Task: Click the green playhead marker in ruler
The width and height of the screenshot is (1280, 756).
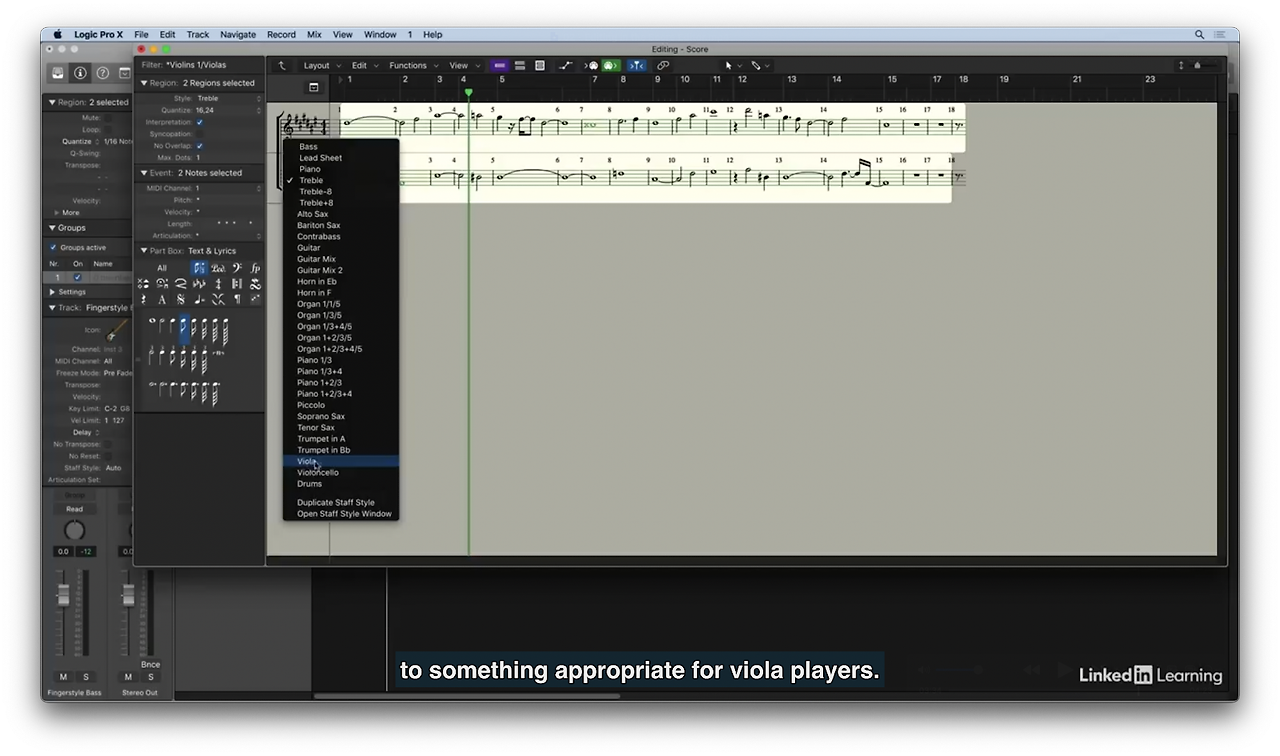Action: [x=468, y=93]
